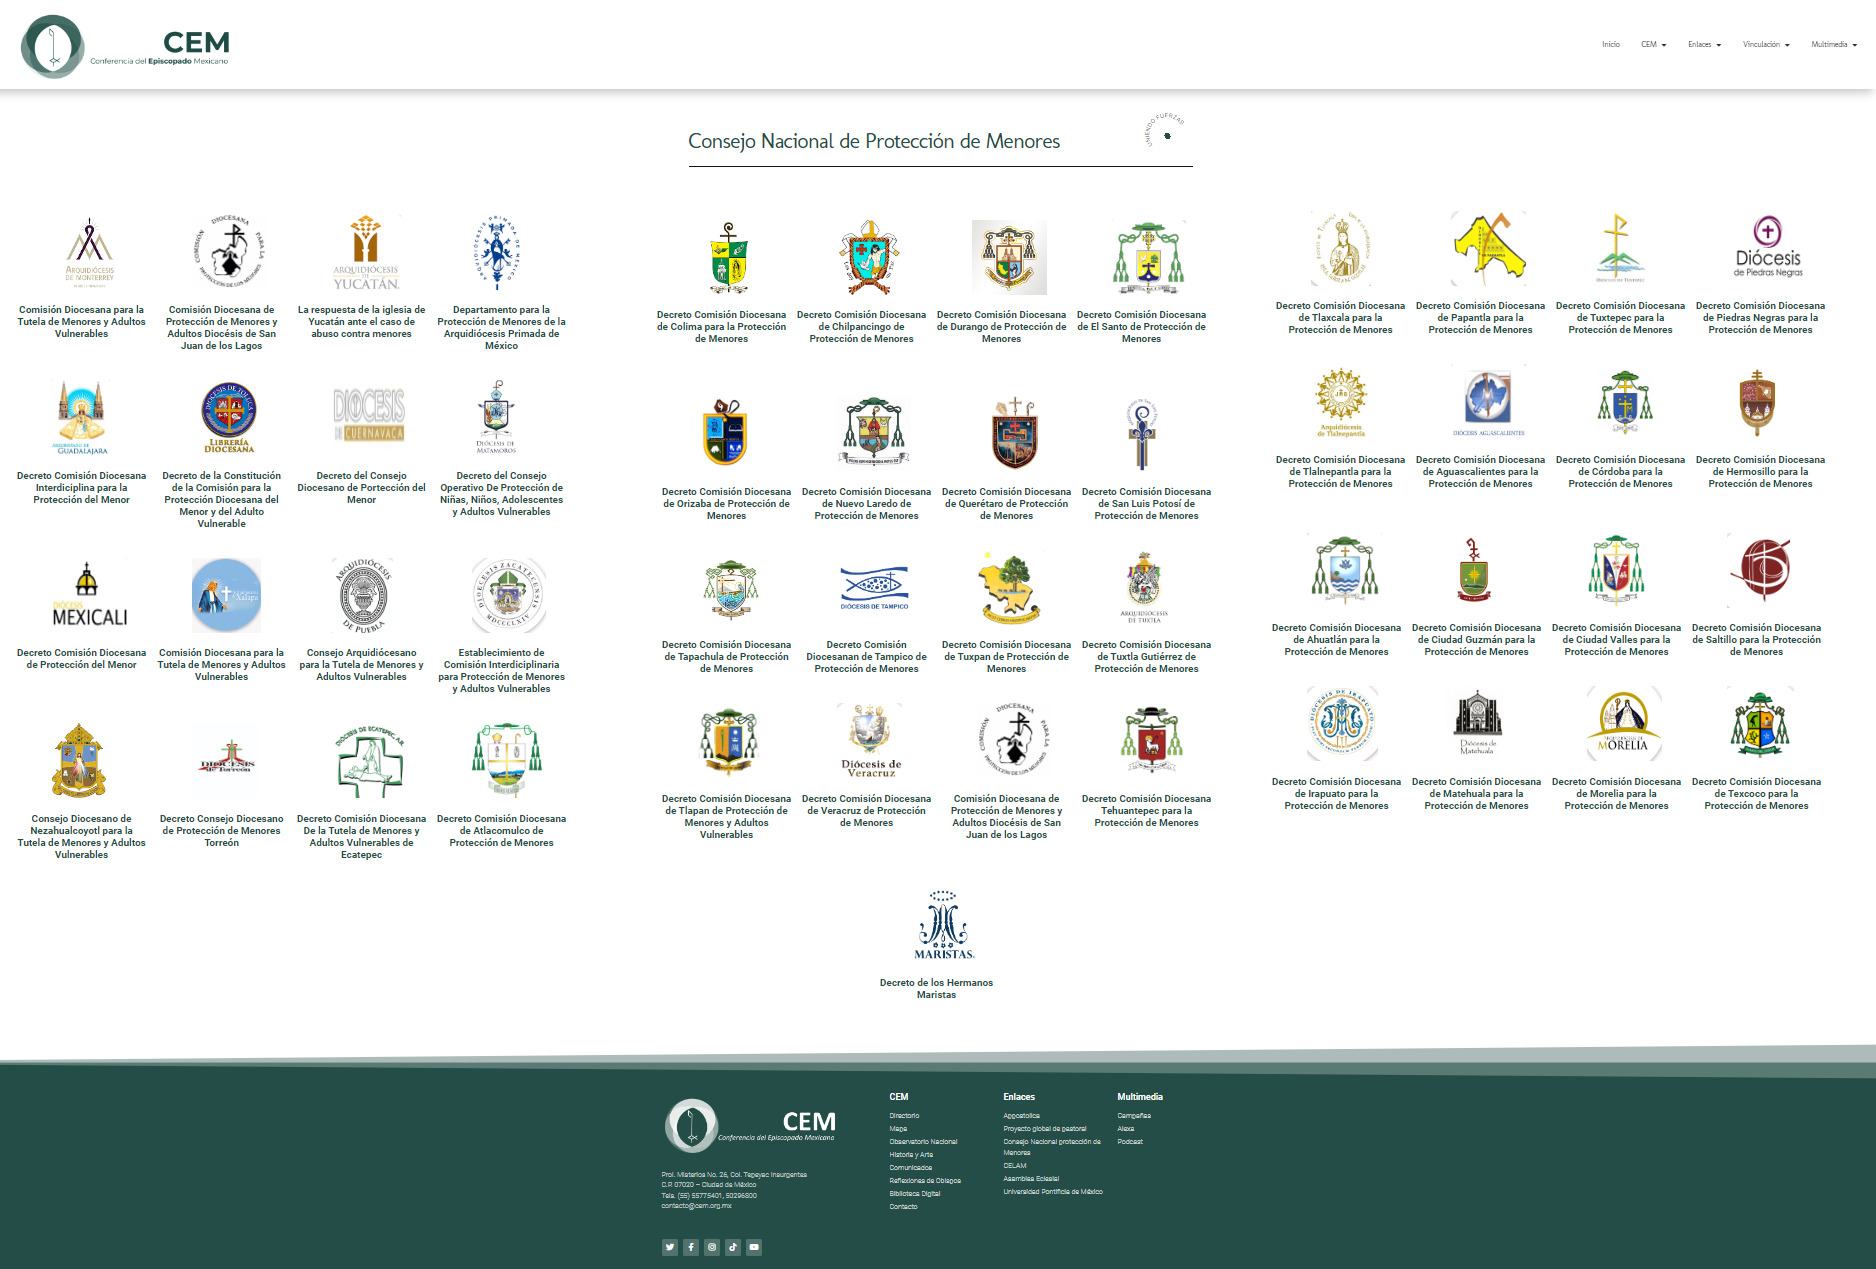1876x1269 pixels.
Task: Open Asamblea Eclesial in the footer
Action: (x=1031, y=1179)
